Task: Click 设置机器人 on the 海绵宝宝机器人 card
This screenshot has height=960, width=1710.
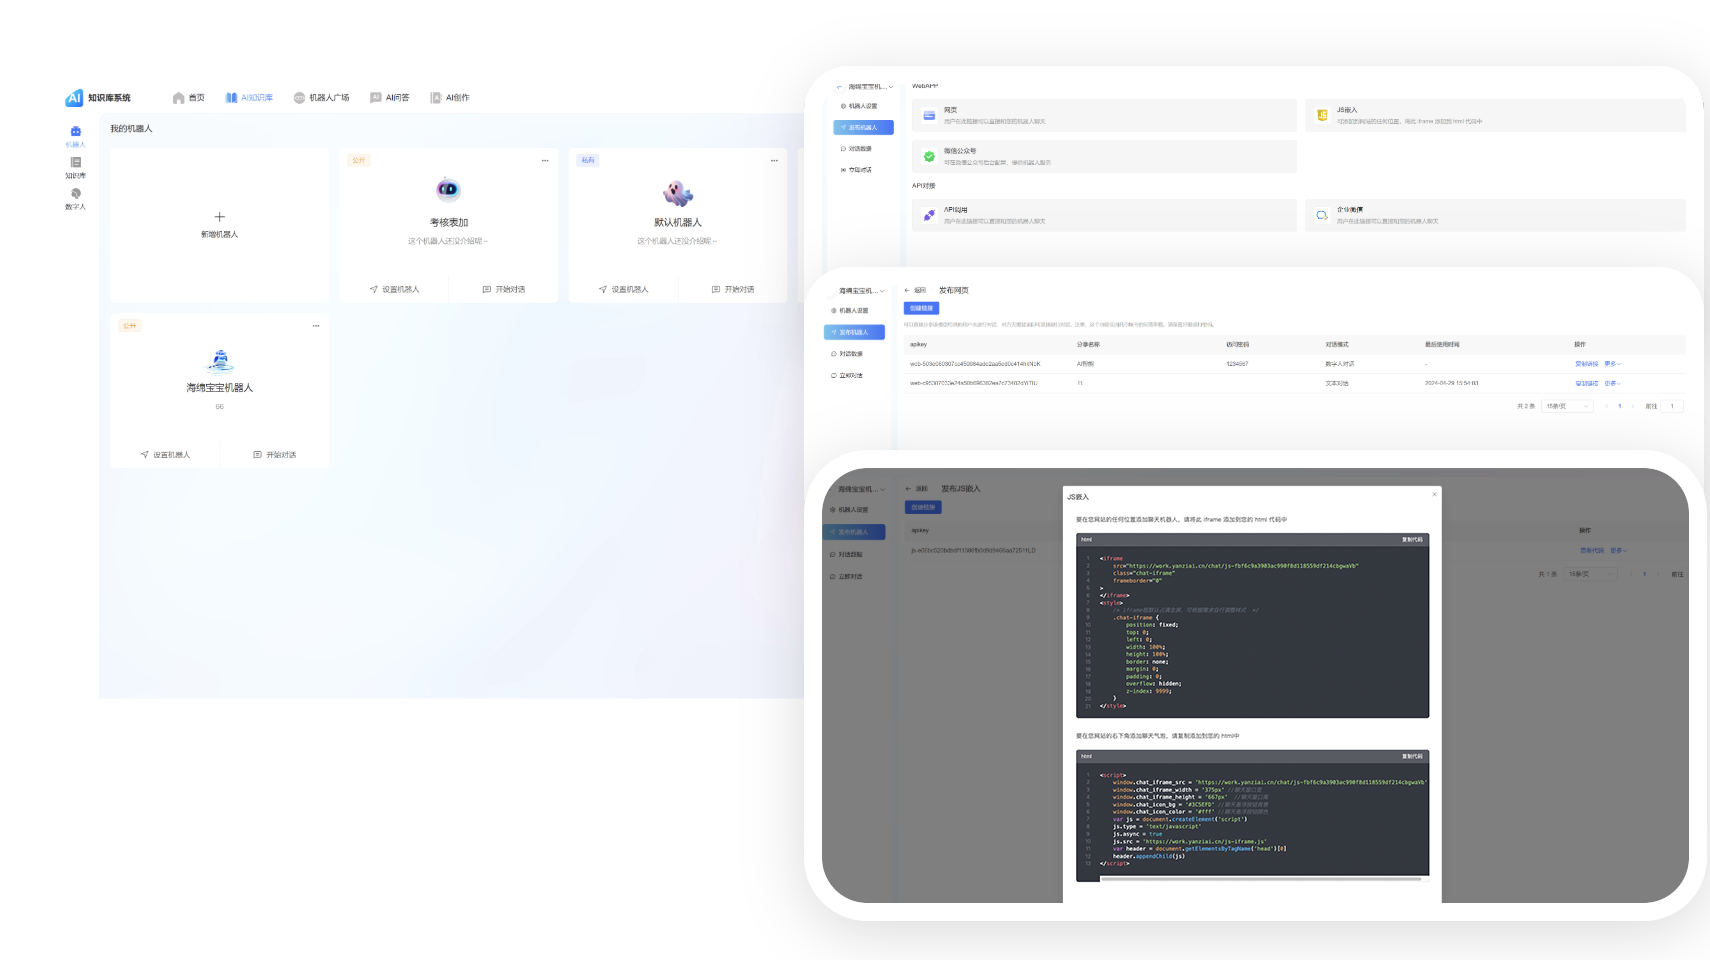Action: (x=165, y=454)
